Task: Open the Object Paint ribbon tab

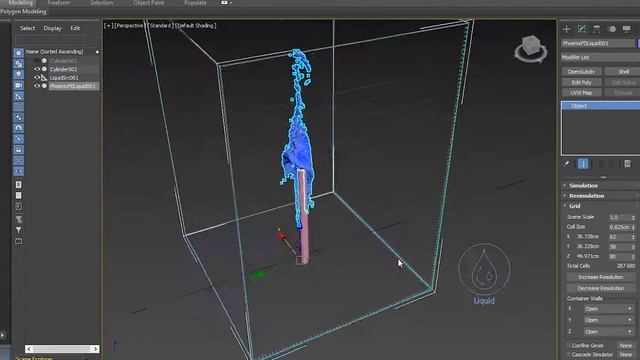Action: (149, 3)
